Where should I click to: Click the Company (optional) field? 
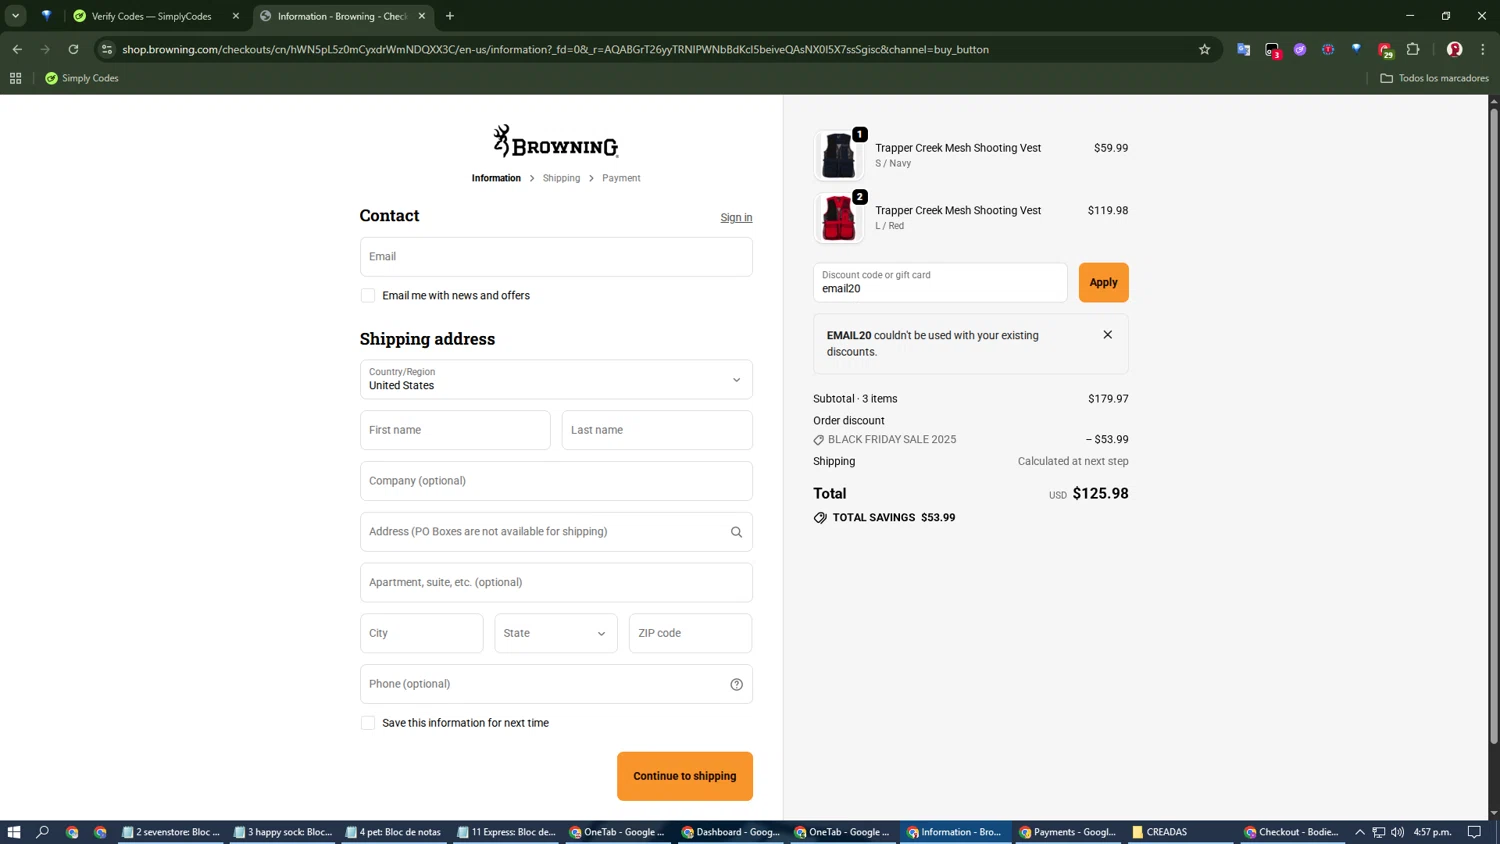coord(556,481)
